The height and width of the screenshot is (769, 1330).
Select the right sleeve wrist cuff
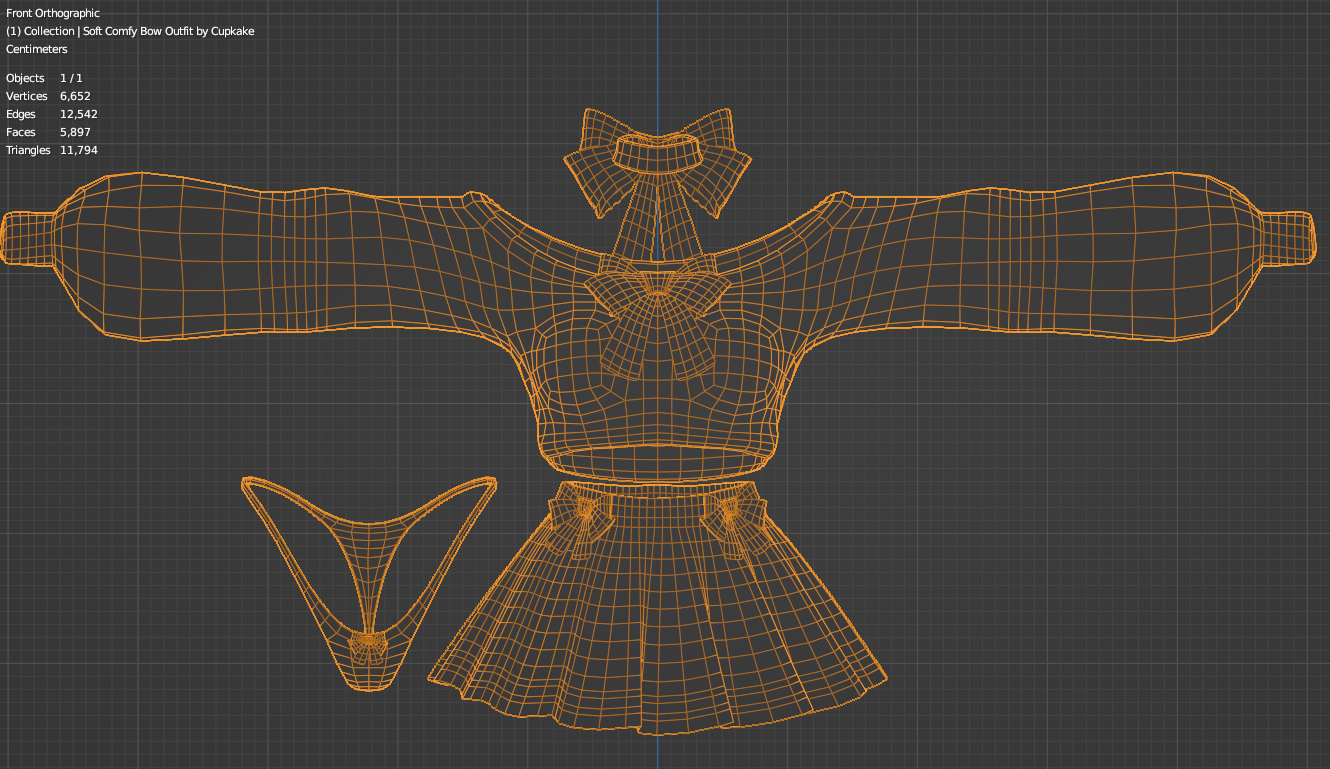1288,238
